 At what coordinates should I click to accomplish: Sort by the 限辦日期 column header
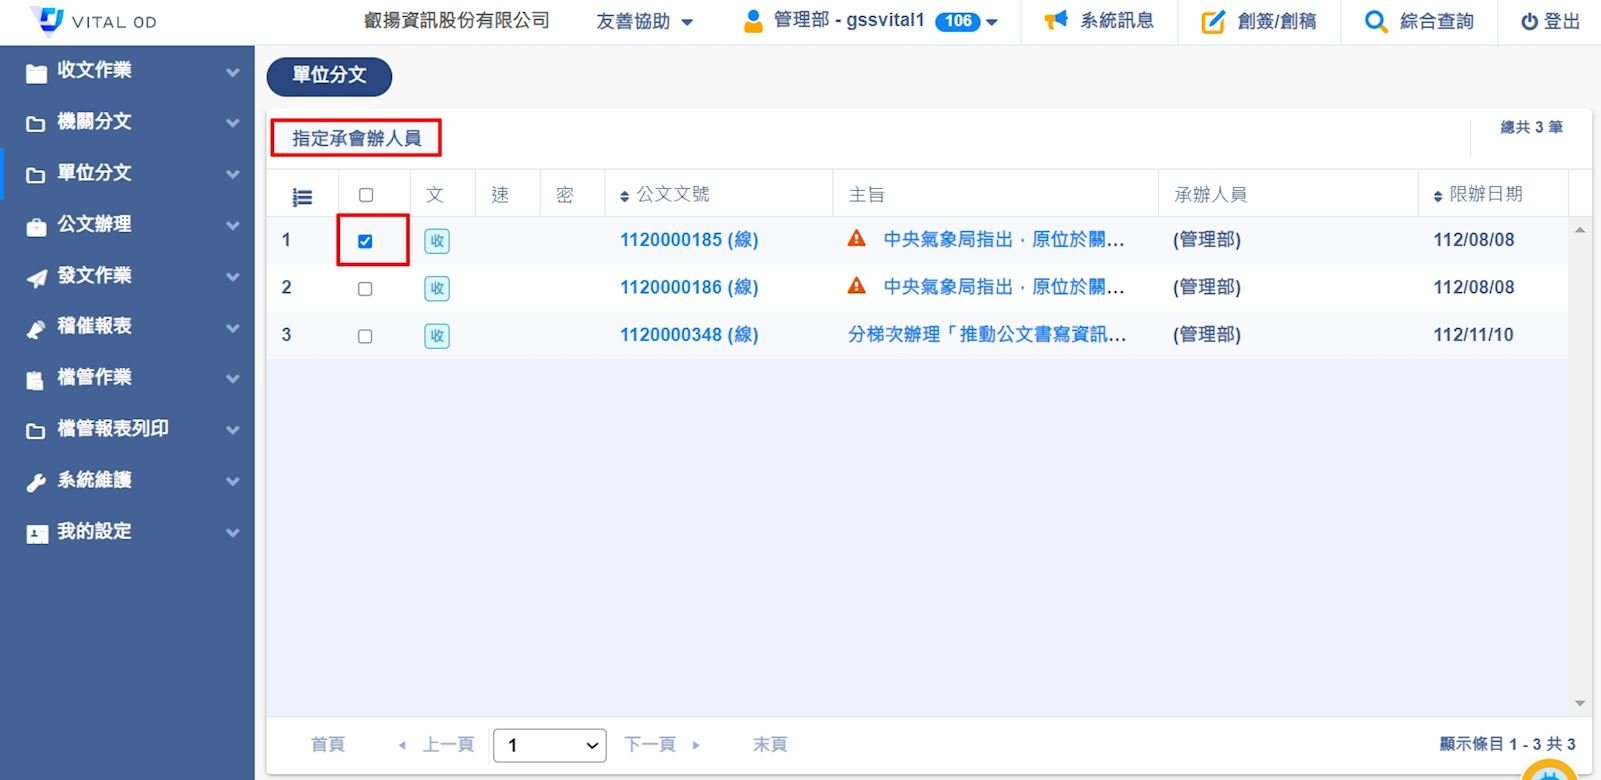(1484, 194)
